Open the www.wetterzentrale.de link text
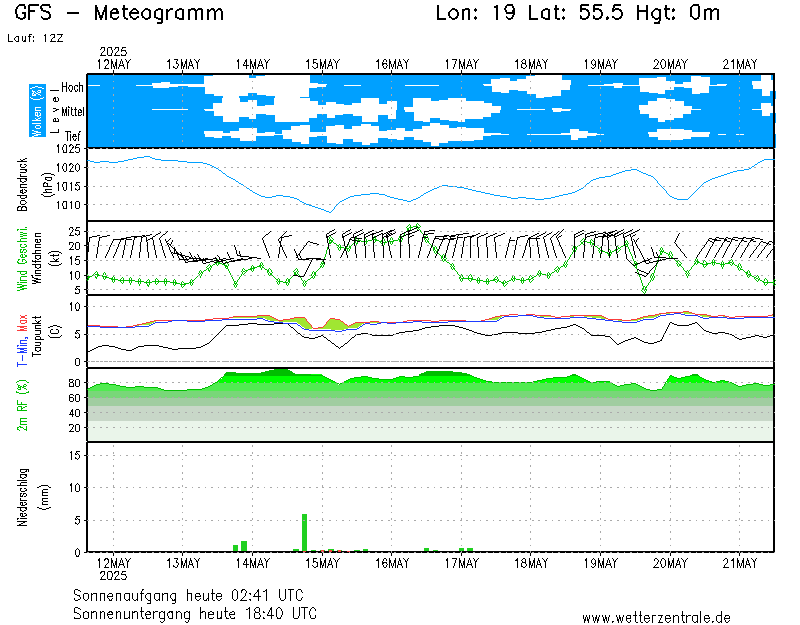This screenshot has height=625, width=800. (656, 618)
